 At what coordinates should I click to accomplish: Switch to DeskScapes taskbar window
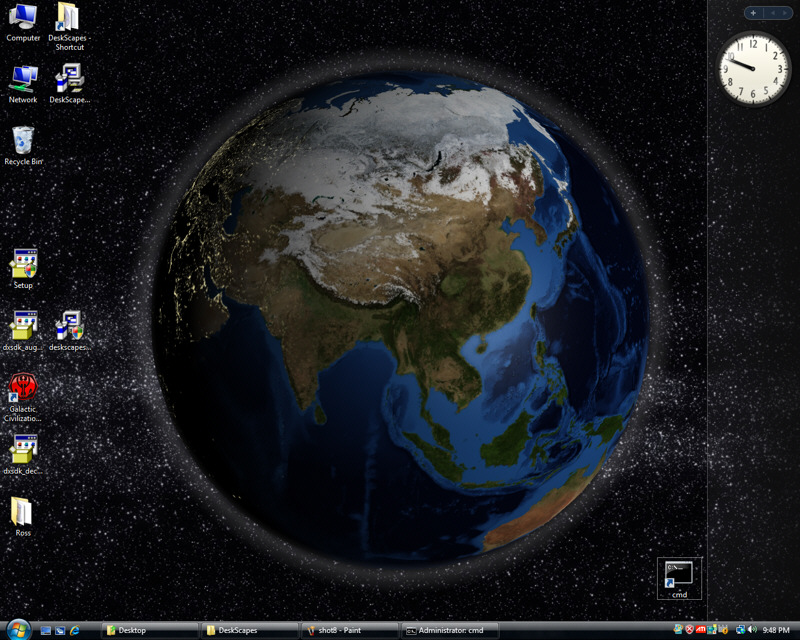click(250, 630)
